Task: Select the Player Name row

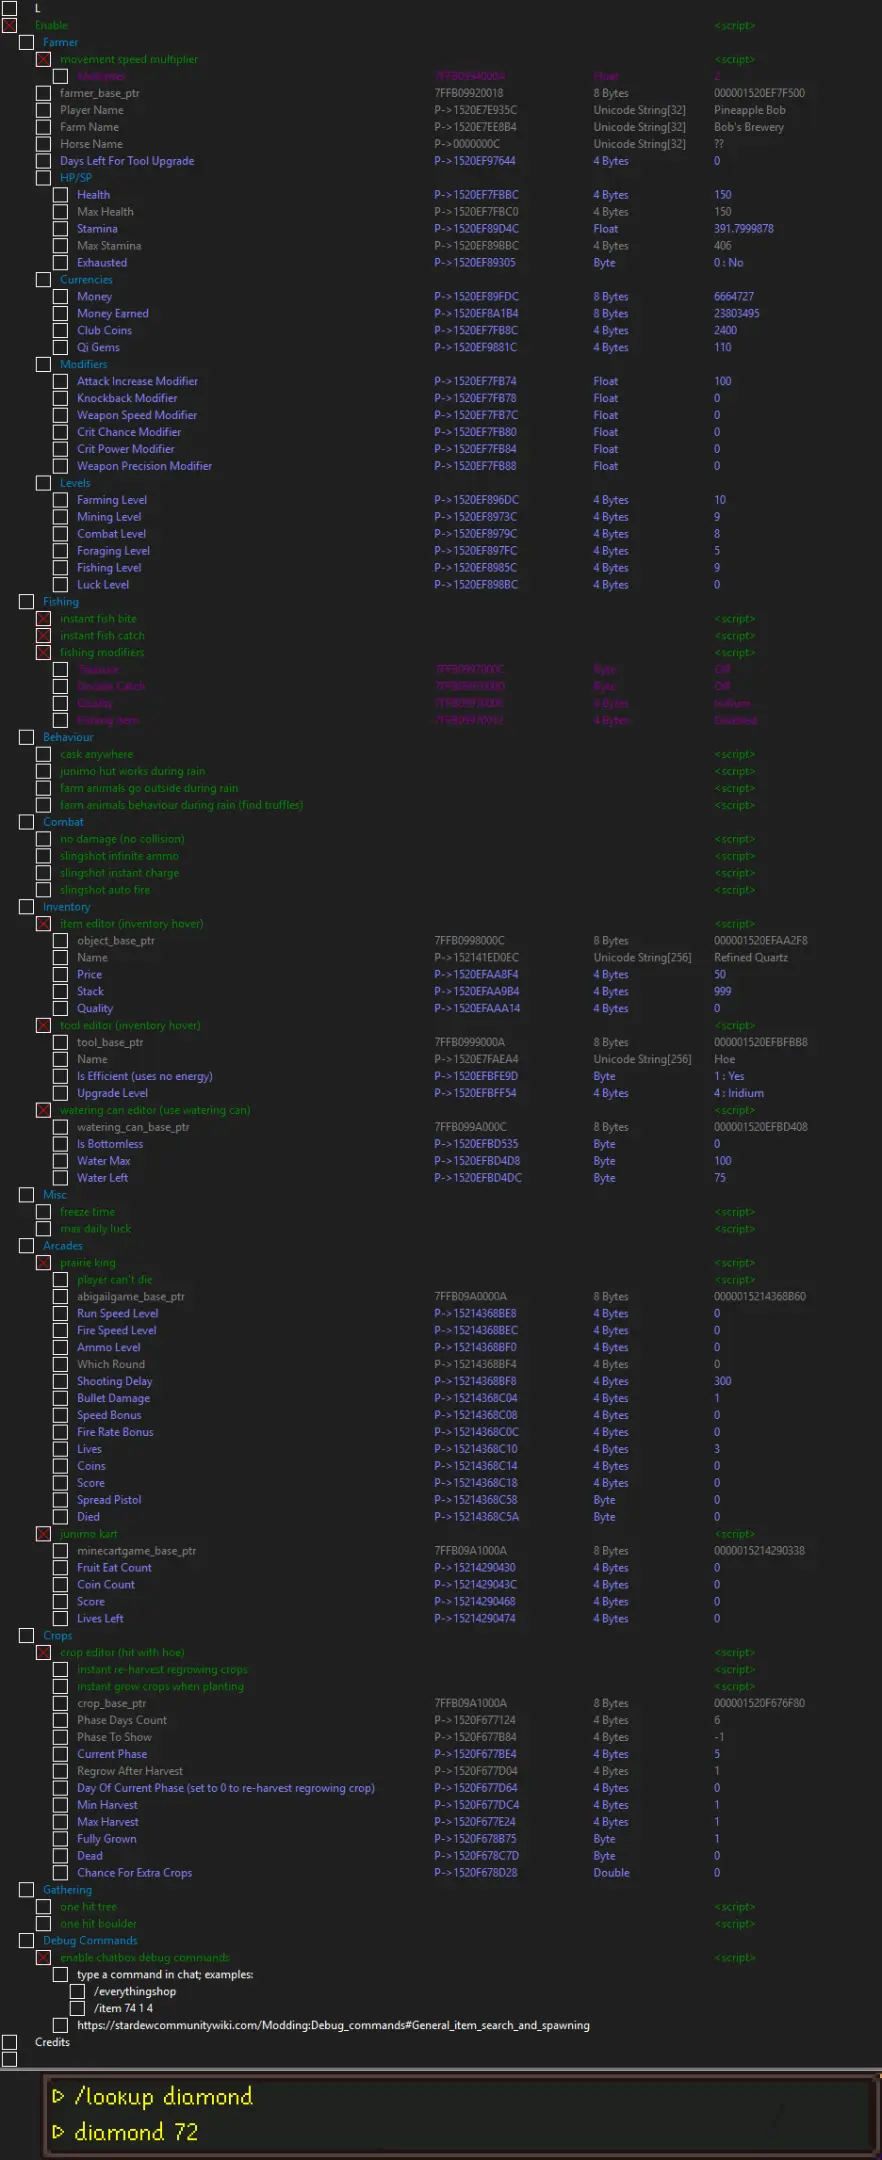Action: pos(92,110)
